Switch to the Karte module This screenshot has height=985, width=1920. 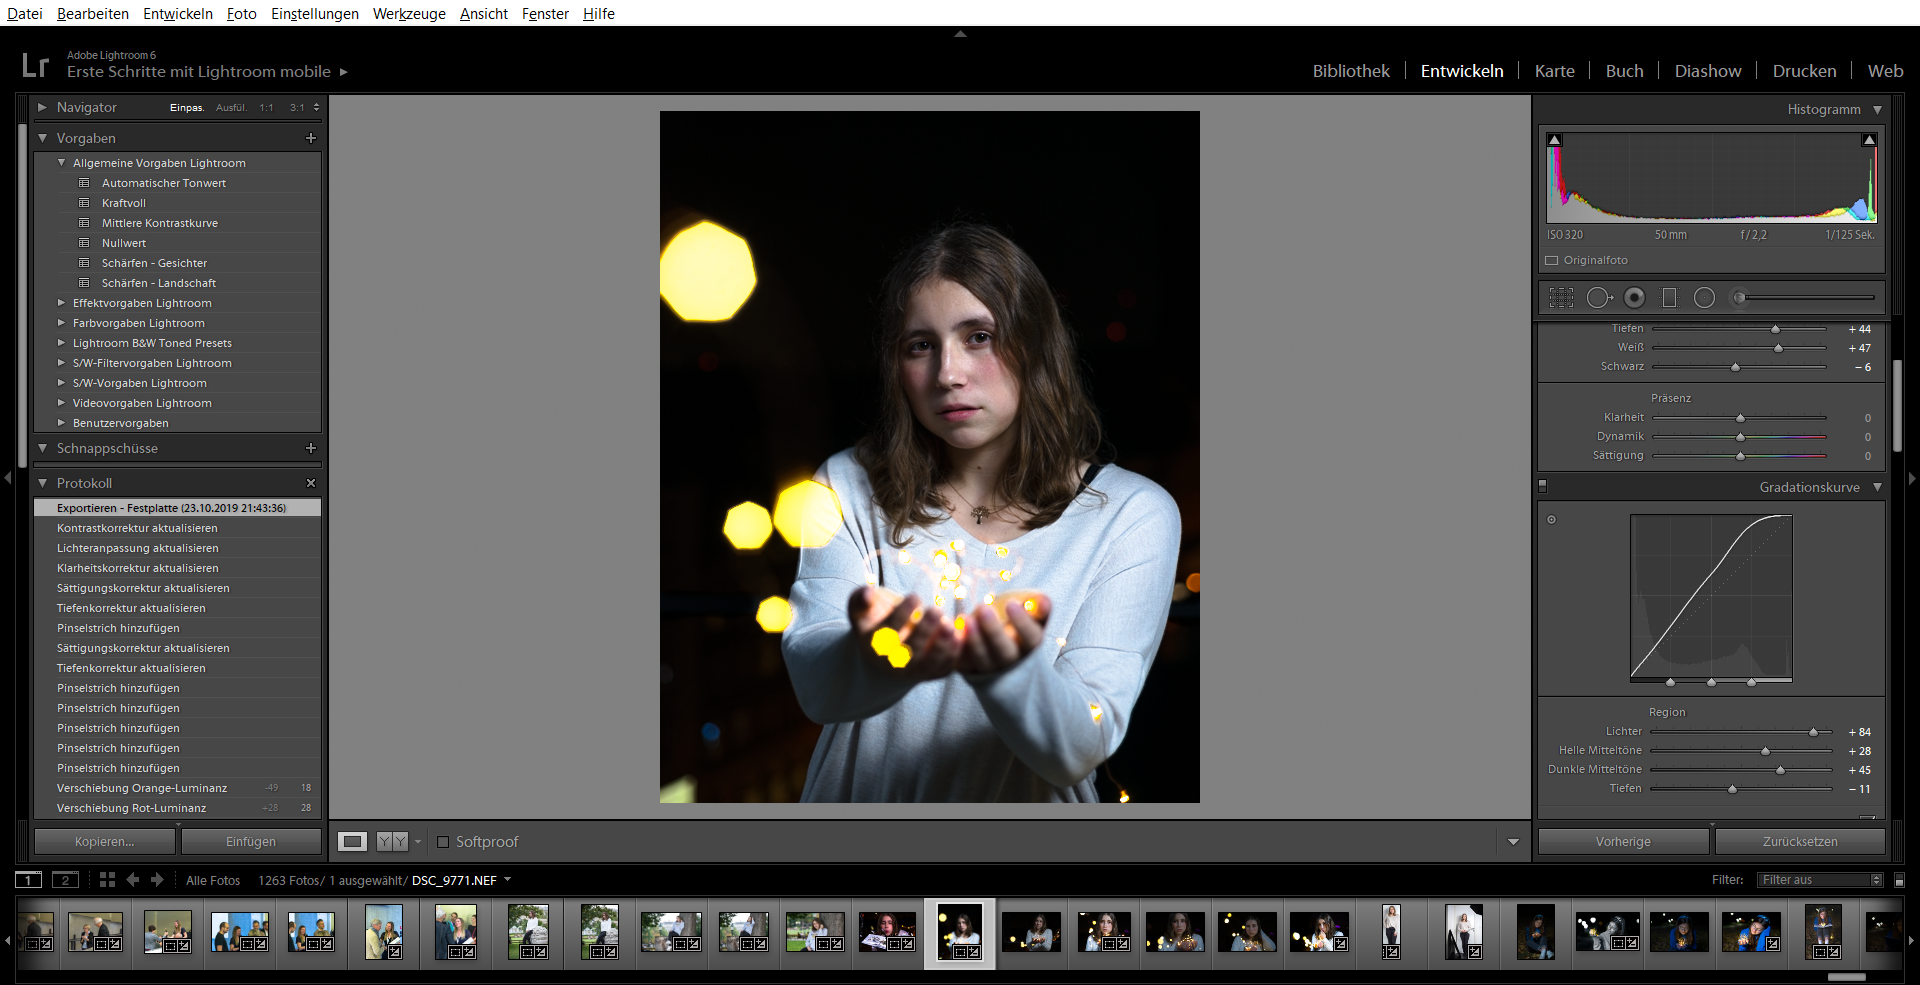coord(1554,71)
